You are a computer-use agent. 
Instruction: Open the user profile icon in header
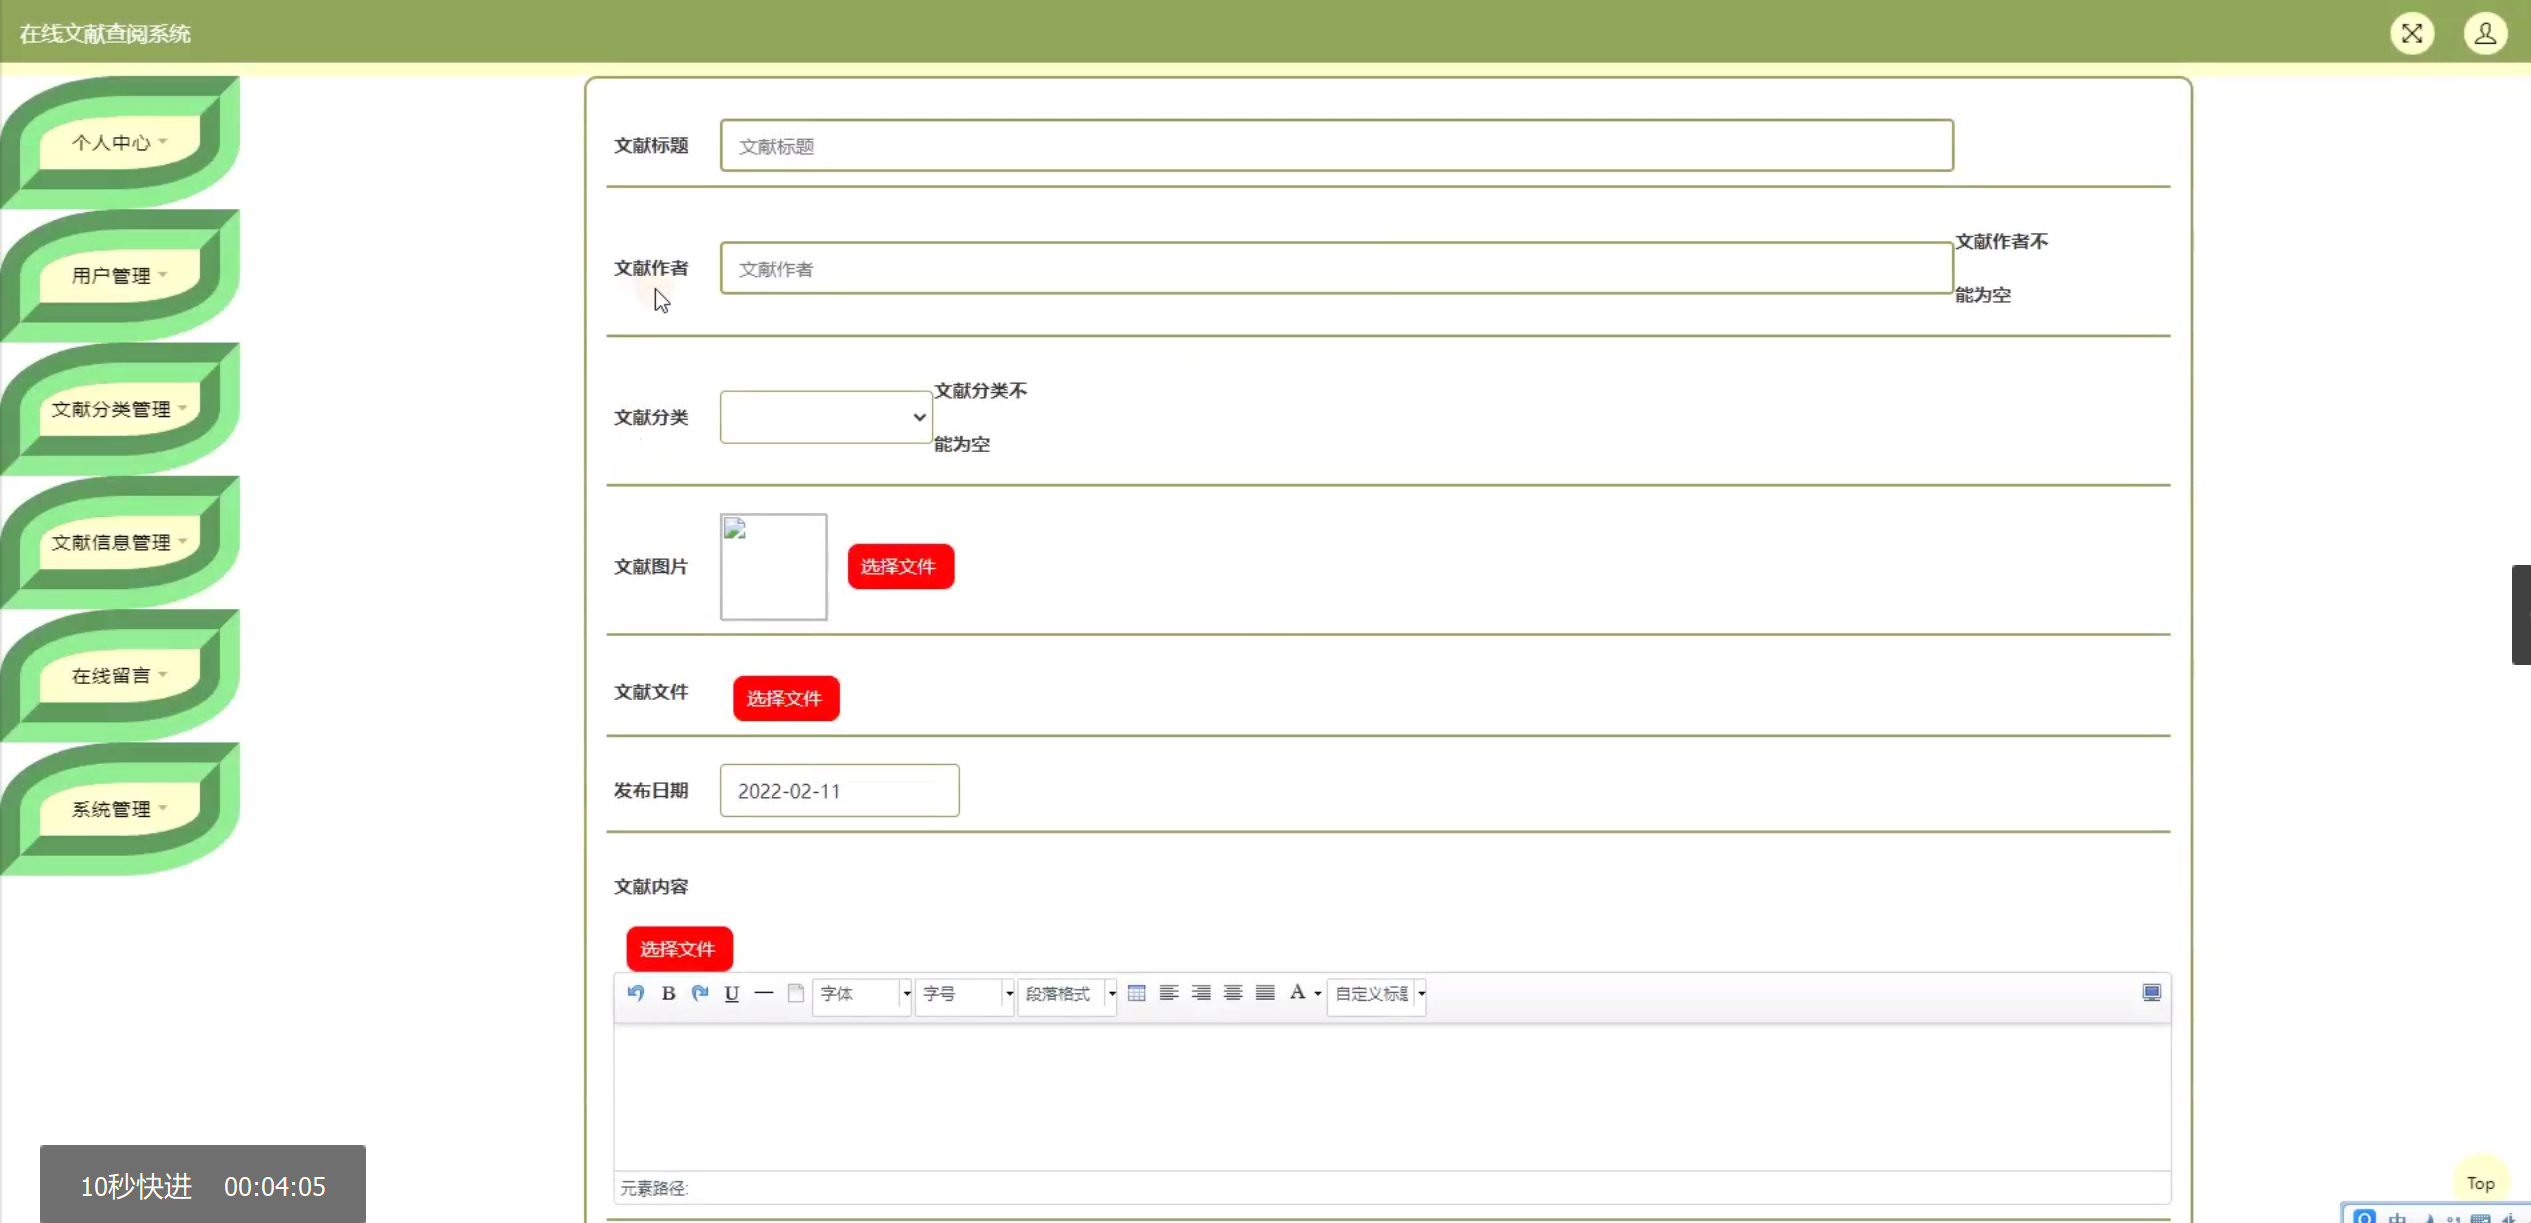(x=2484, y=34)
